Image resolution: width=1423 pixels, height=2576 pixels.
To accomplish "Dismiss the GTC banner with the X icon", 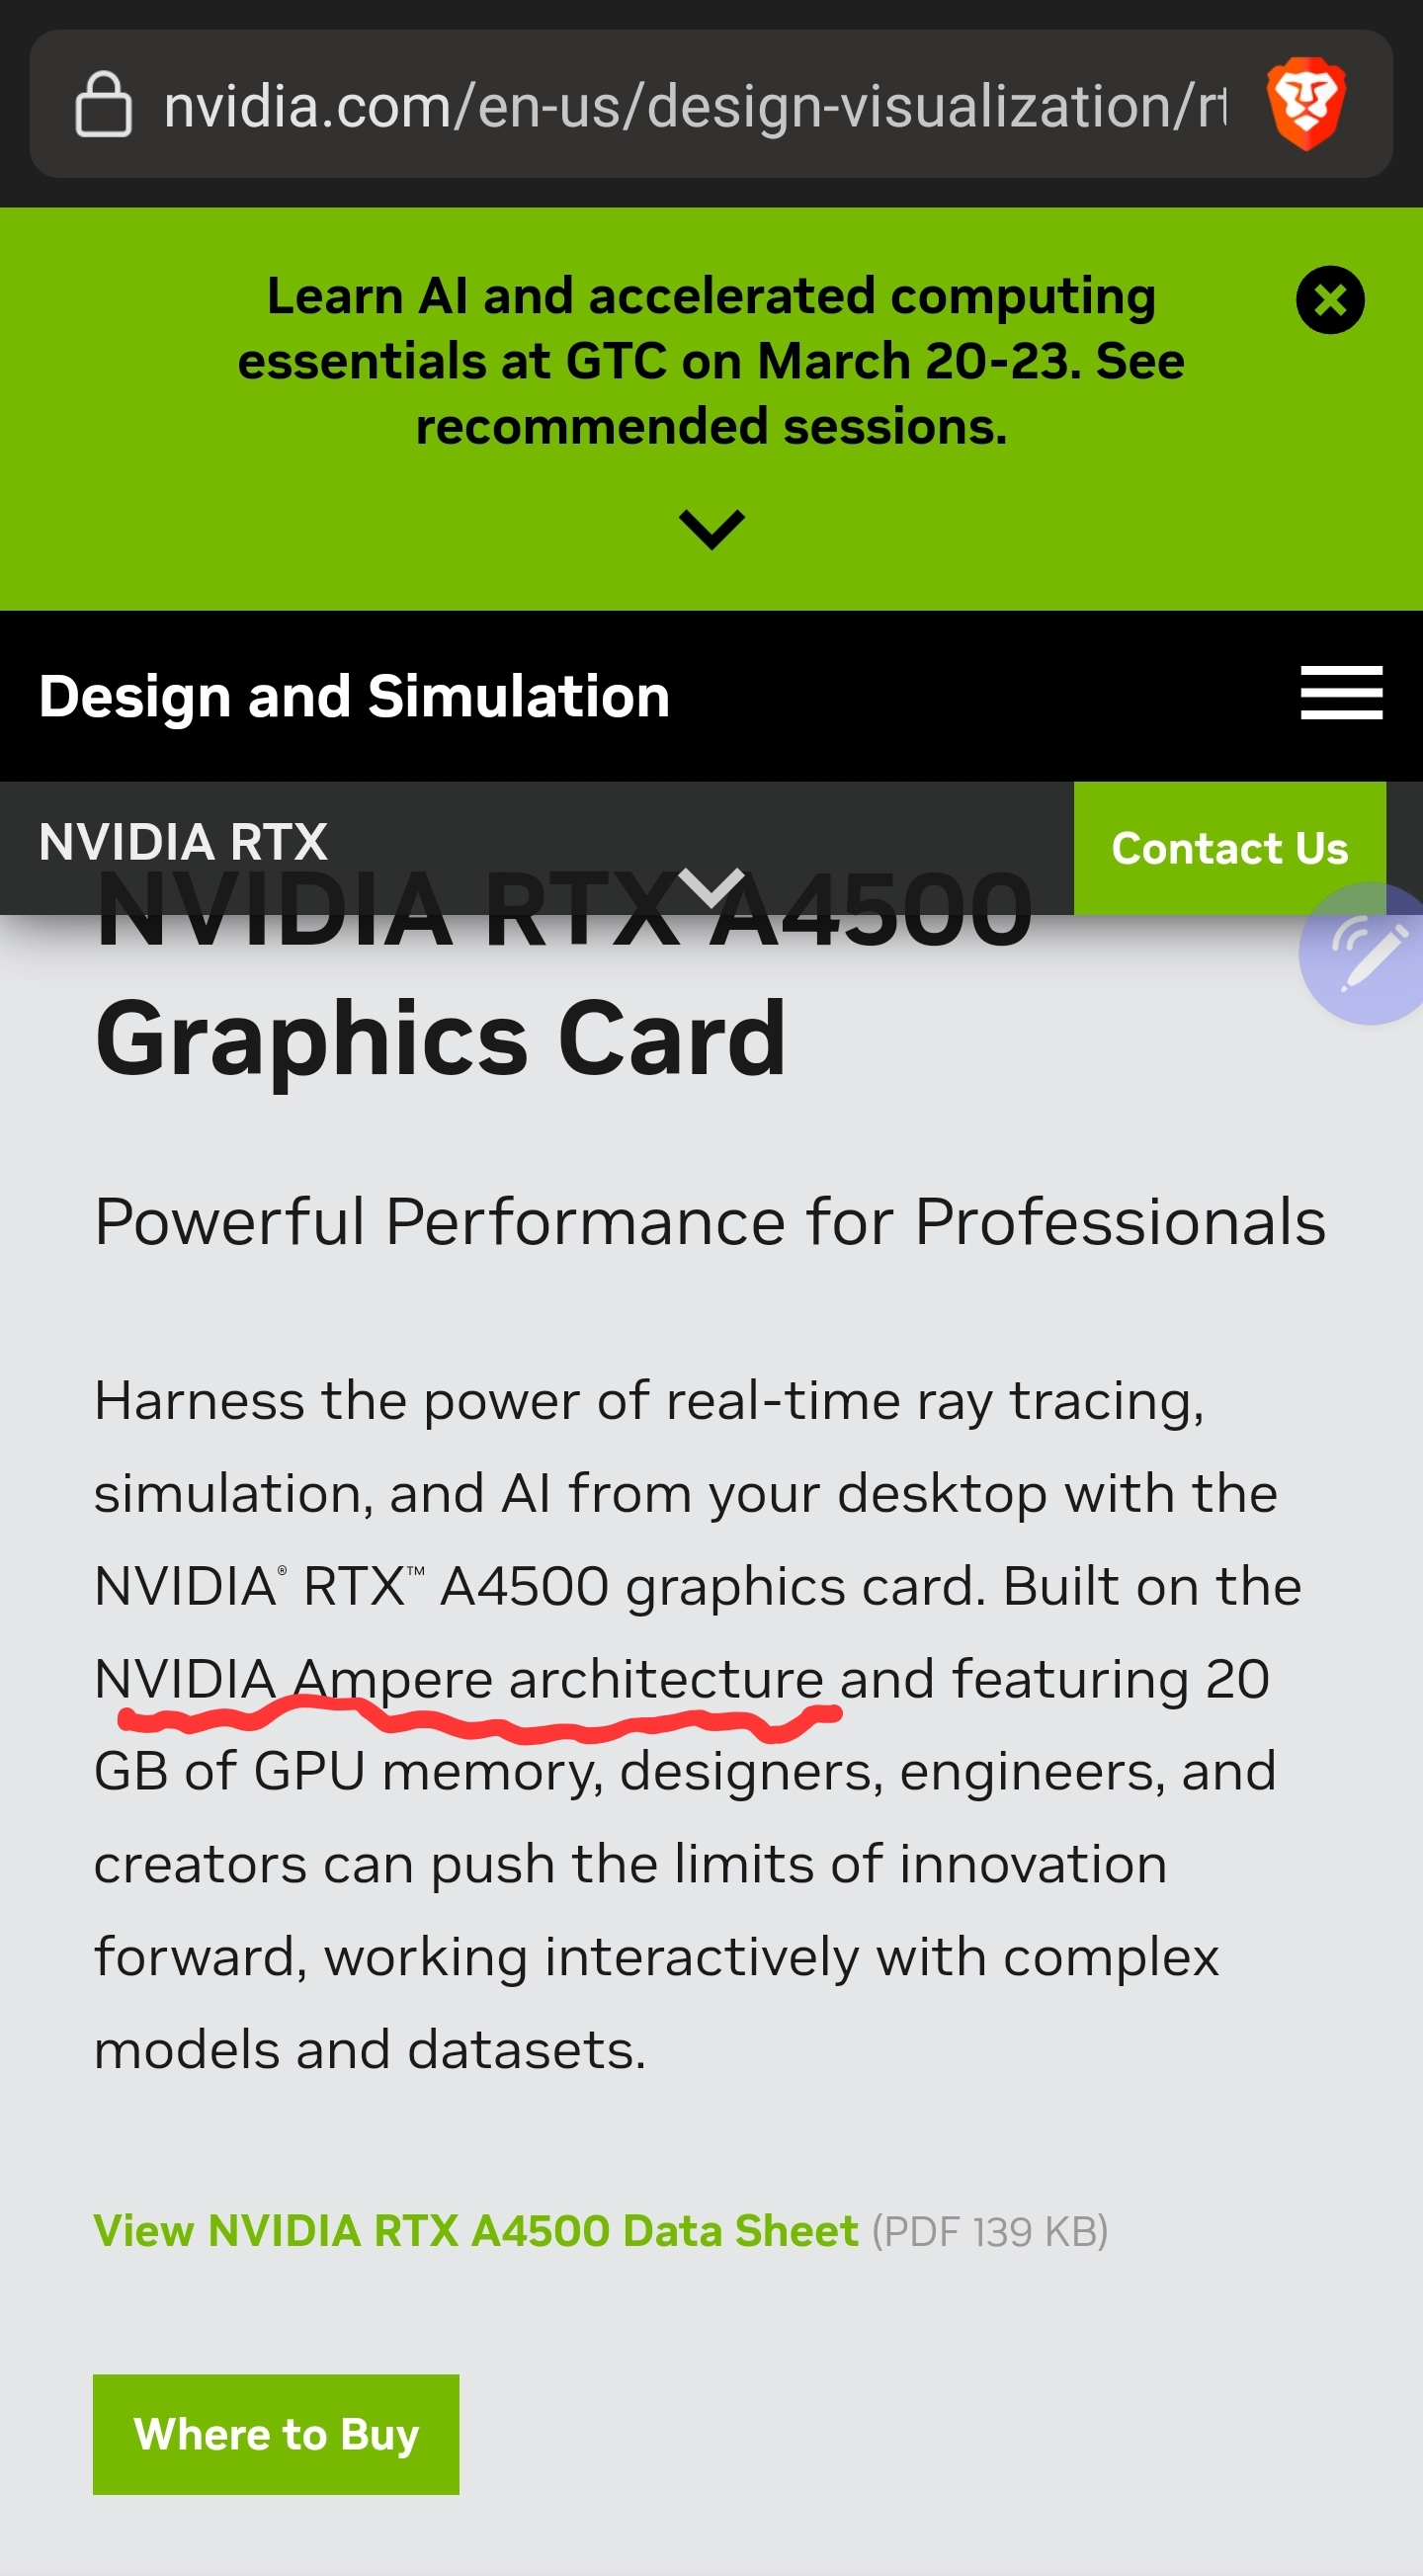I will coord(1329,302).
